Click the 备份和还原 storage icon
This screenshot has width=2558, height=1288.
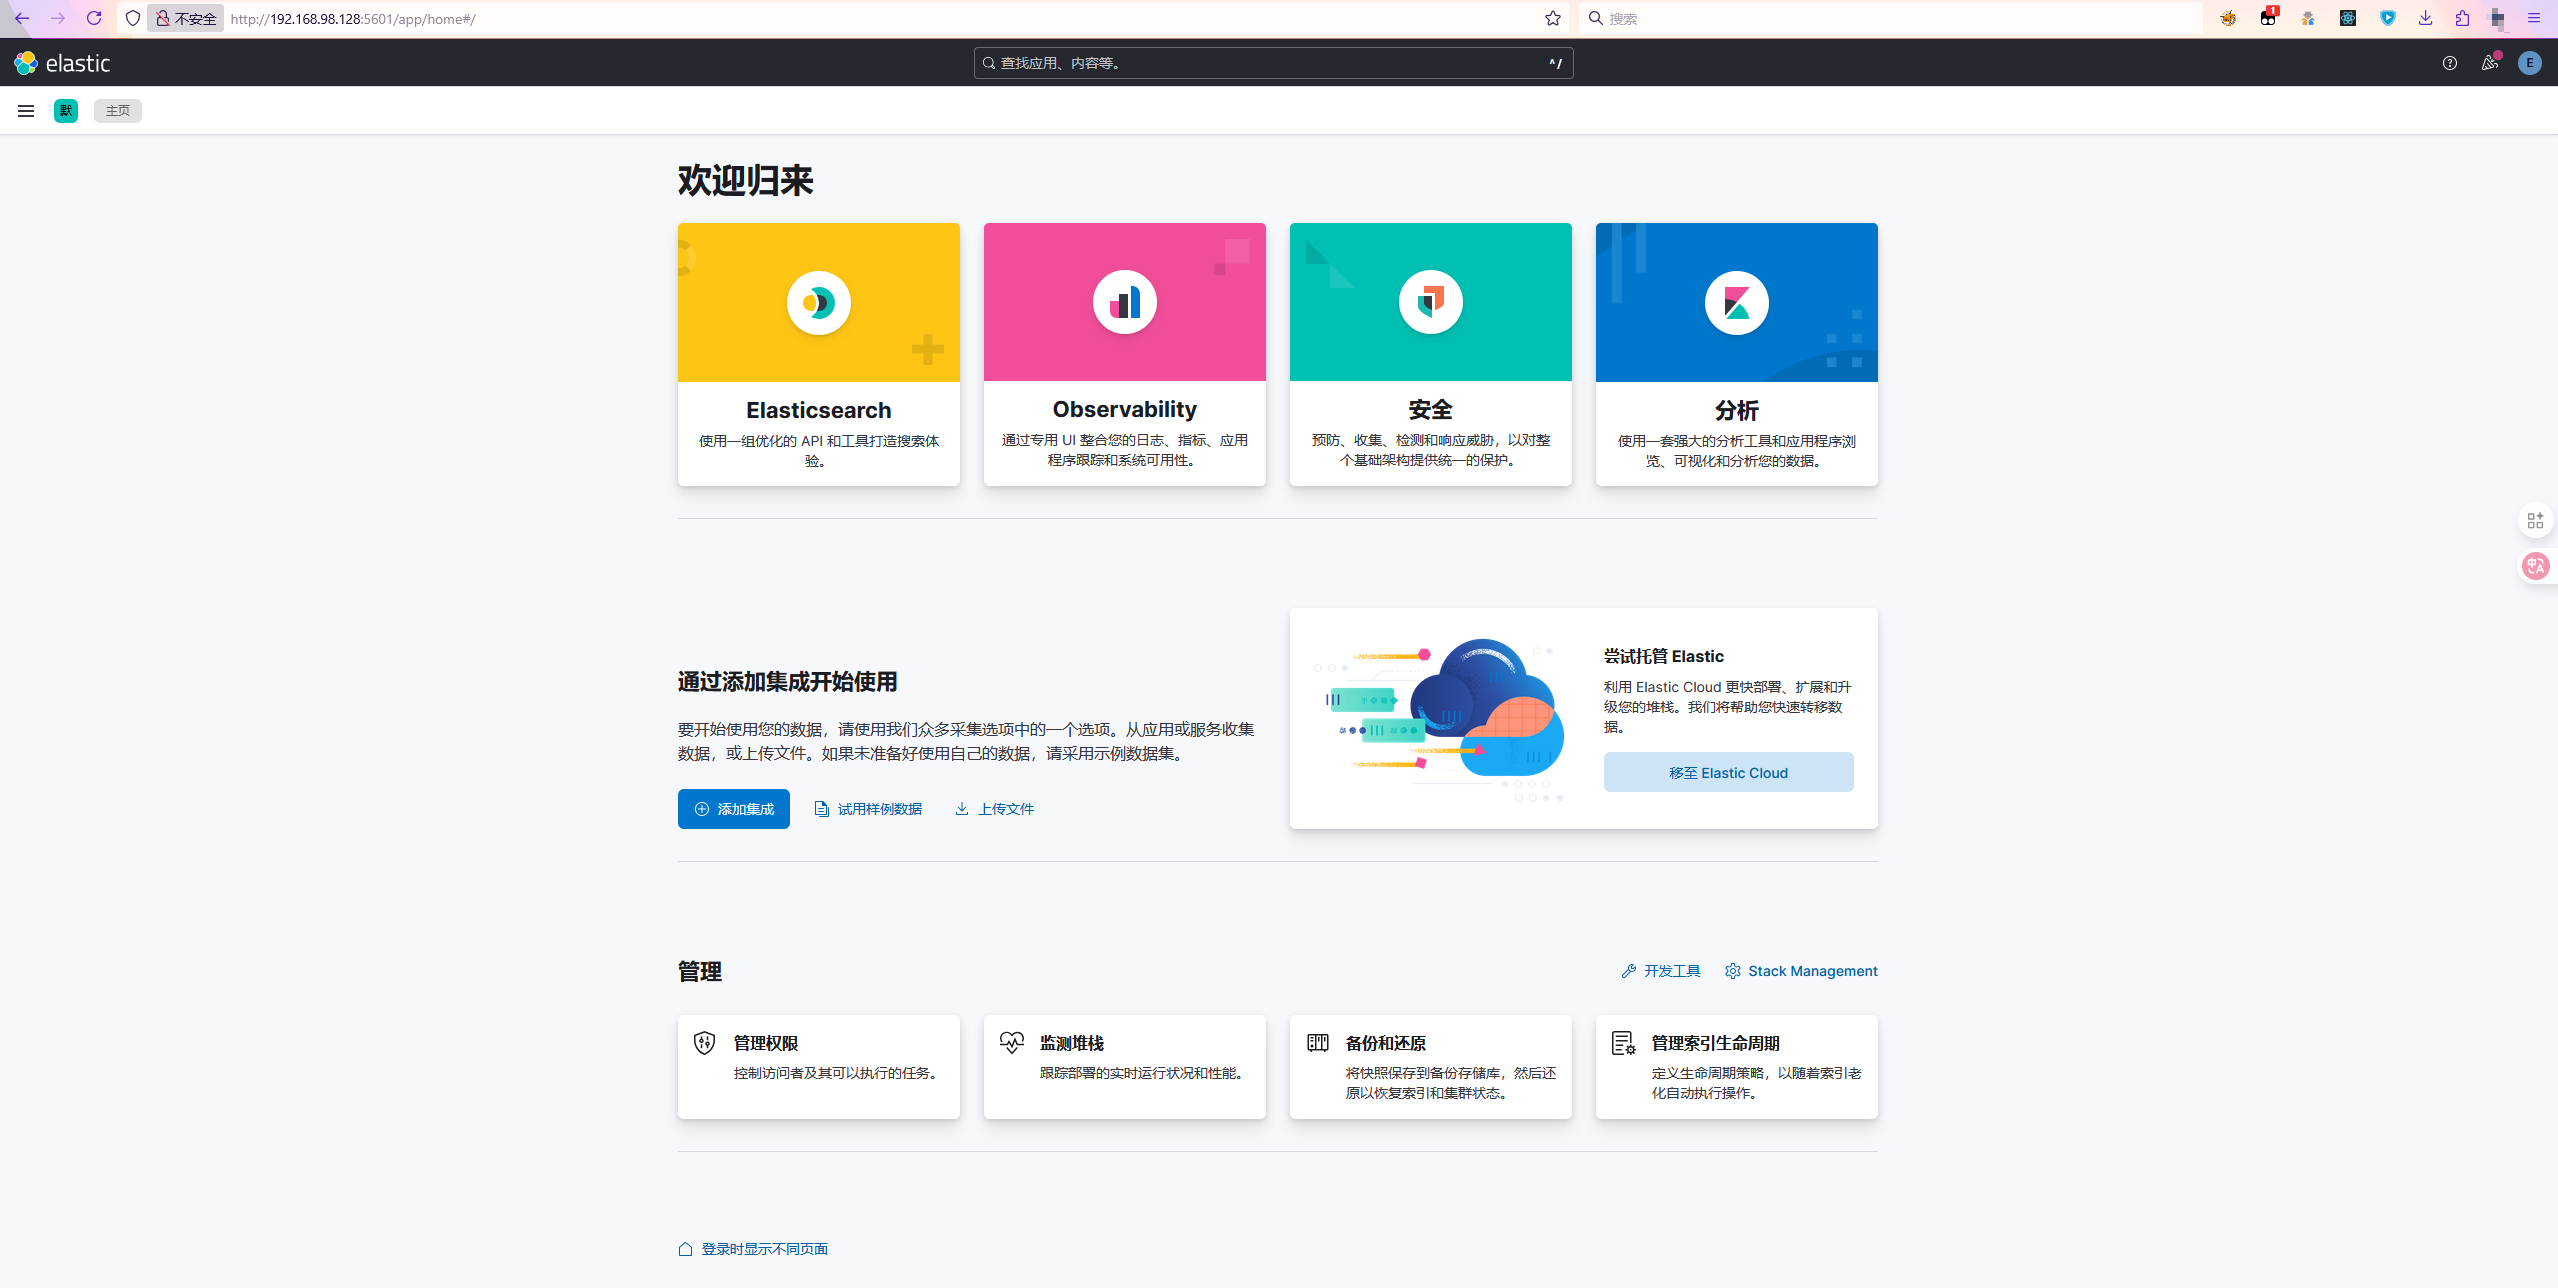coord(1318,1043)
